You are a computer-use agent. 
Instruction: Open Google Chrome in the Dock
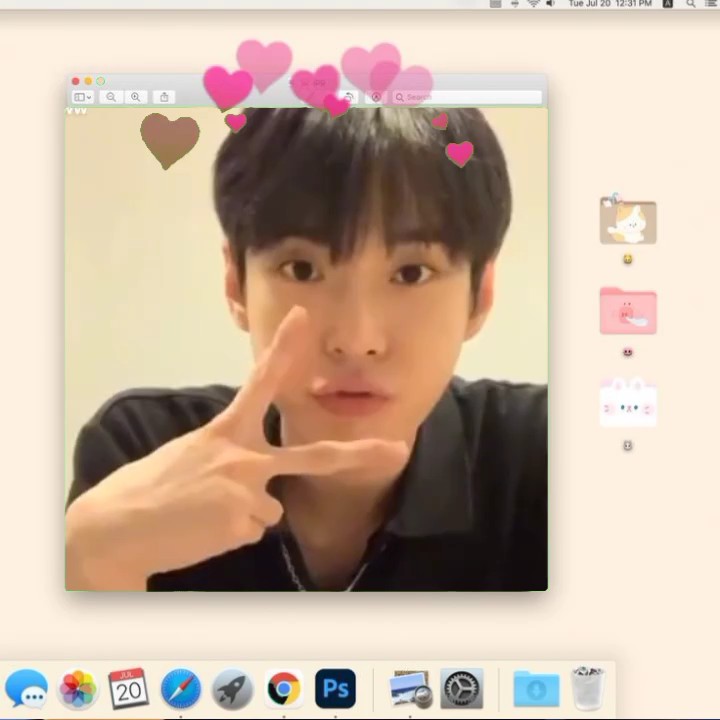[x=284, y=688]
